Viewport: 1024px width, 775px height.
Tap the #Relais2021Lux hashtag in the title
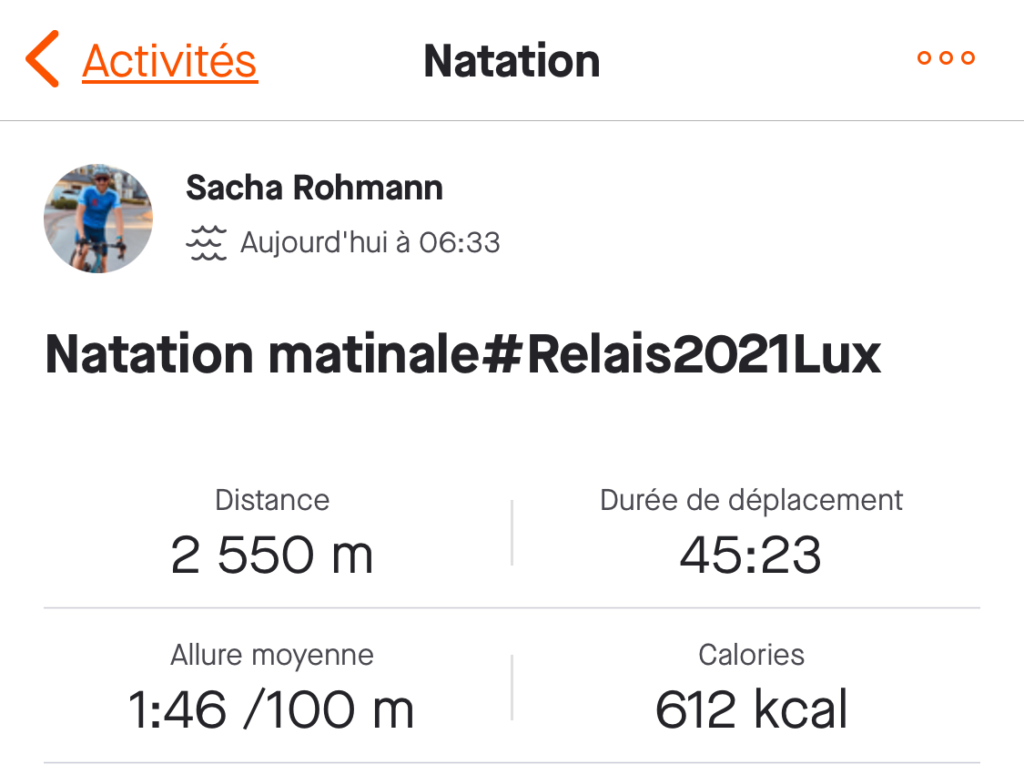tap(680, 354)
